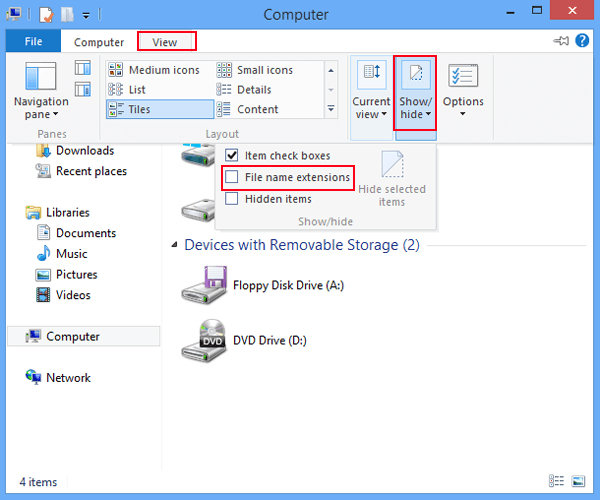Select the Tiles layout
The image size is (600, 500).
[160, 109]
